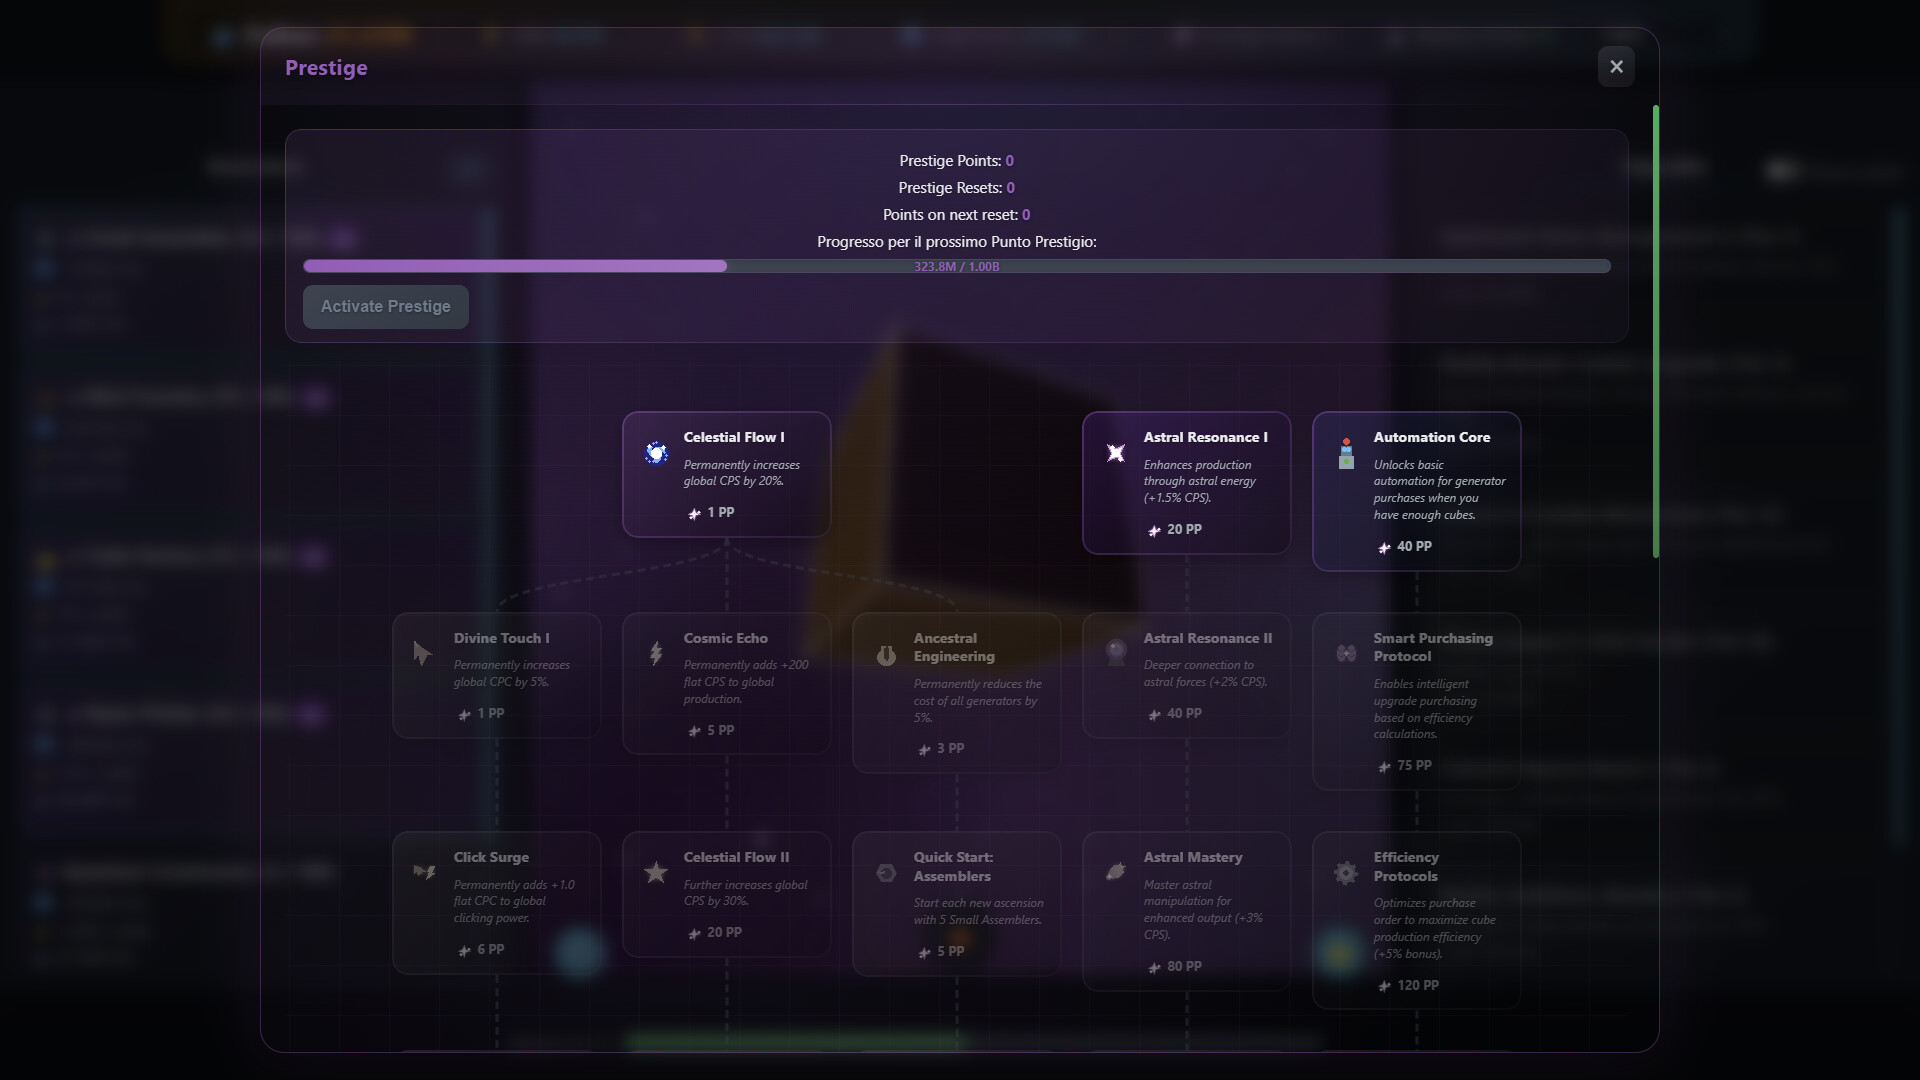1920x1080 pixels.
Task: Click the Automation Core rocket icon
Action: point(1345,455)
